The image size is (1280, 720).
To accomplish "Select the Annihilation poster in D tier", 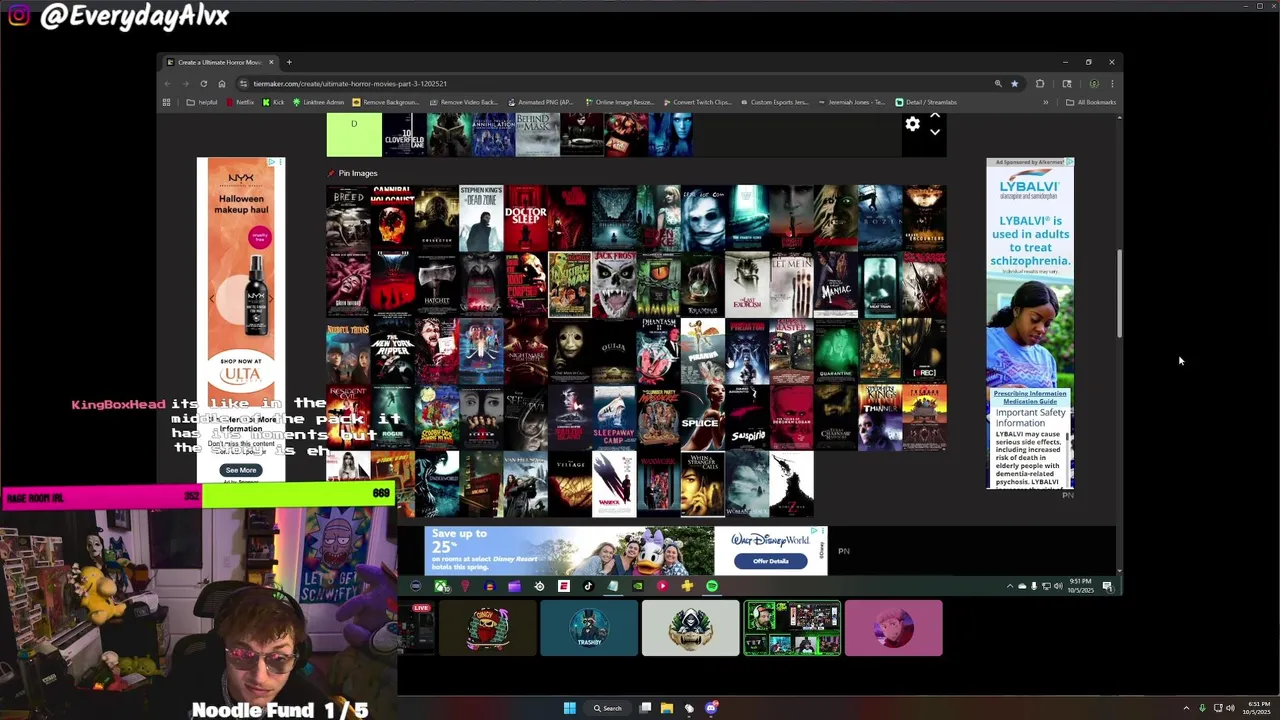I will coord(492,134).
